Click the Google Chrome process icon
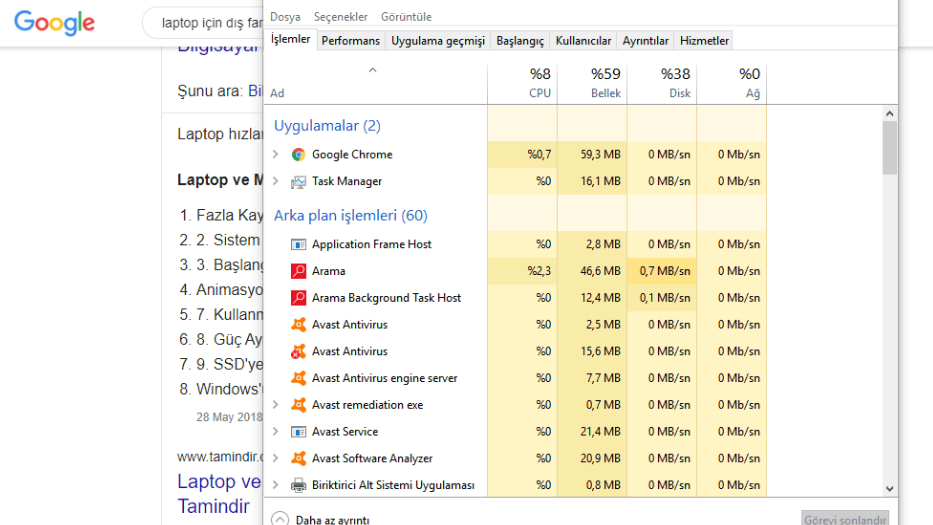This screenshot has width=933, height=525. tap(298, 155)
